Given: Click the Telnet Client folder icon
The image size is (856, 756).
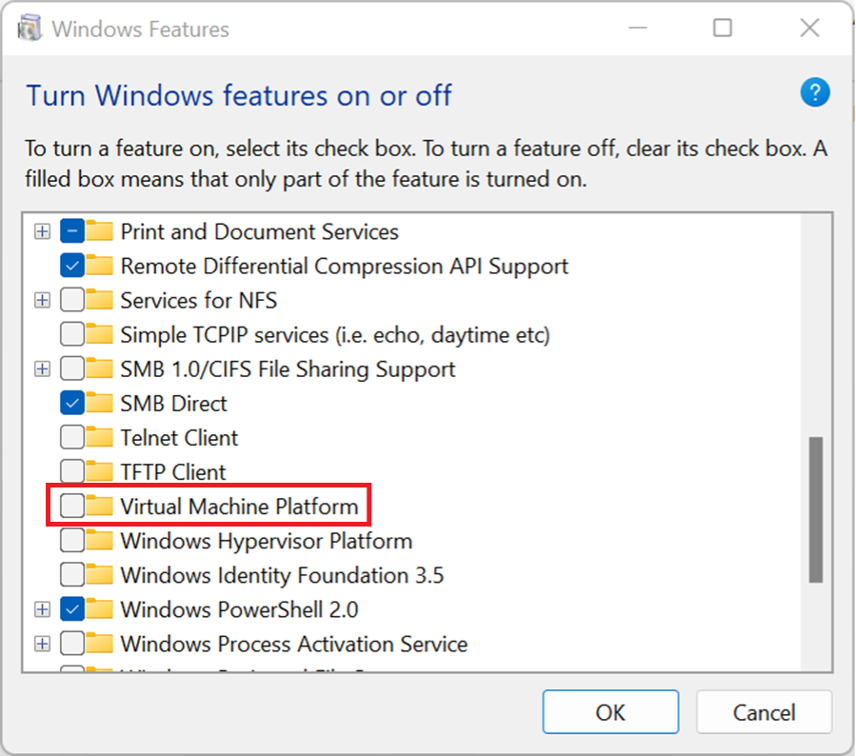Looking at the screenshot, I should point(99,438).
